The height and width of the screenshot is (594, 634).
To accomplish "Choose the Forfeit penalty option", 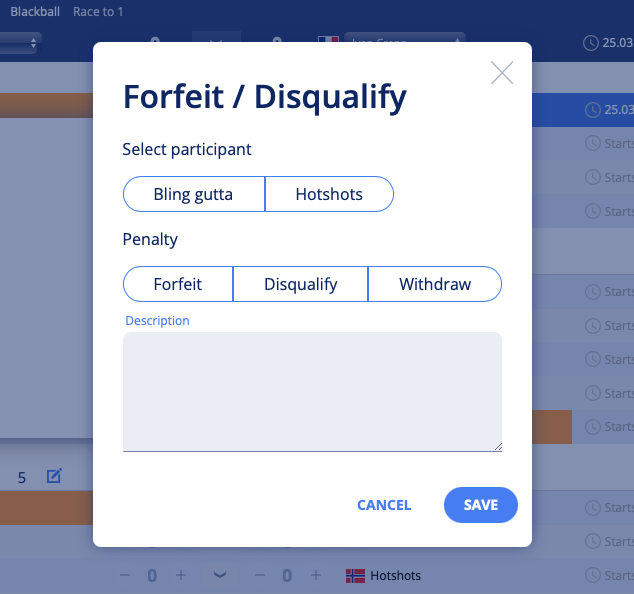I will (178, 284).
